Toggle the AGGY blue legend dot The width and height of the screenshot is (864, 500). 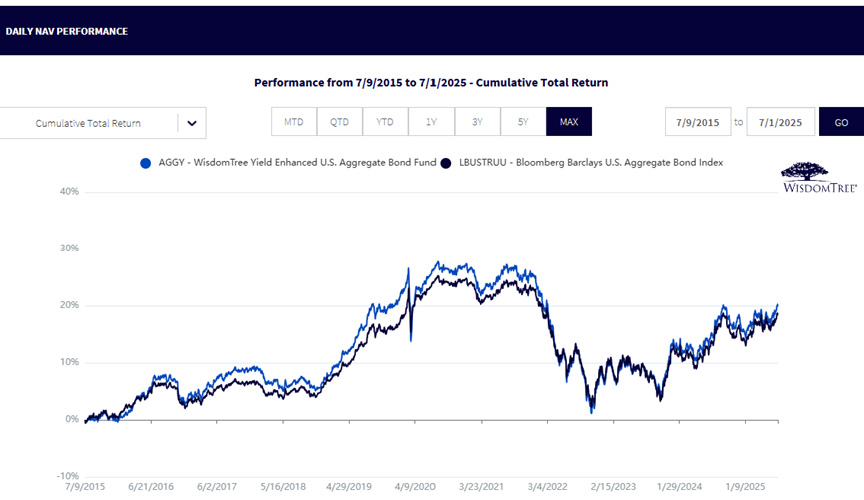(145, 163)
